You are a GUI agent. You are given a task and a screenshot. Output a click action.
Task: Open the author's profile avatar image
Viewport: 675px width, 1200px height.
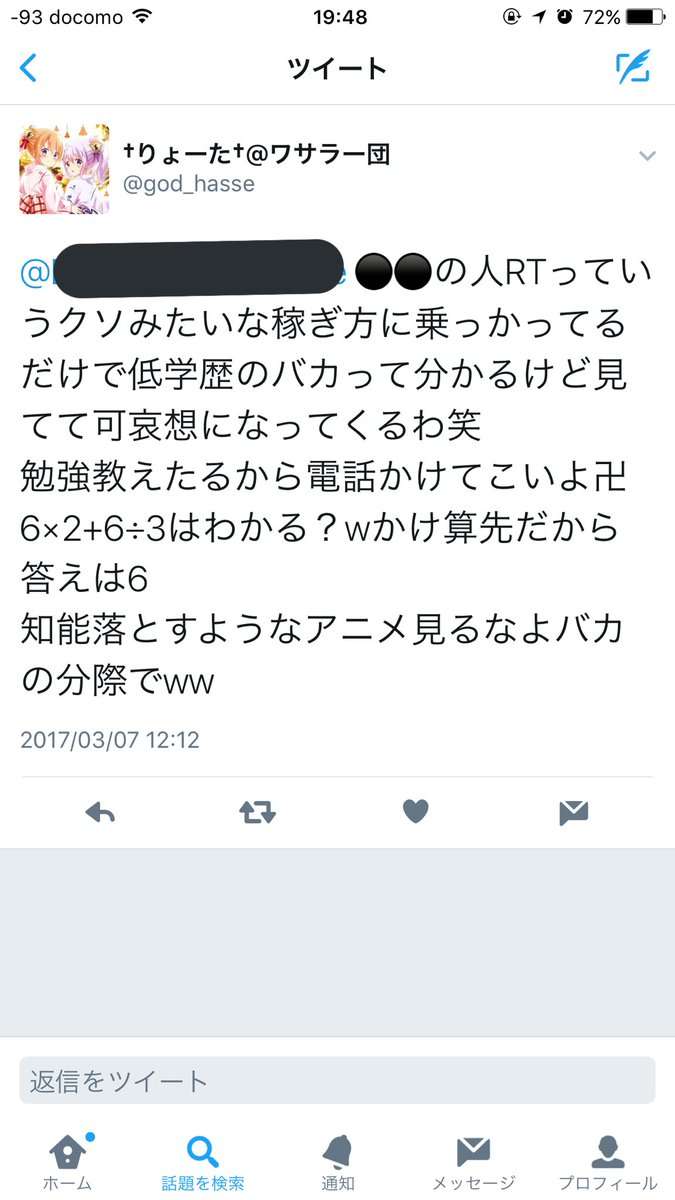(x=64, y=170)
